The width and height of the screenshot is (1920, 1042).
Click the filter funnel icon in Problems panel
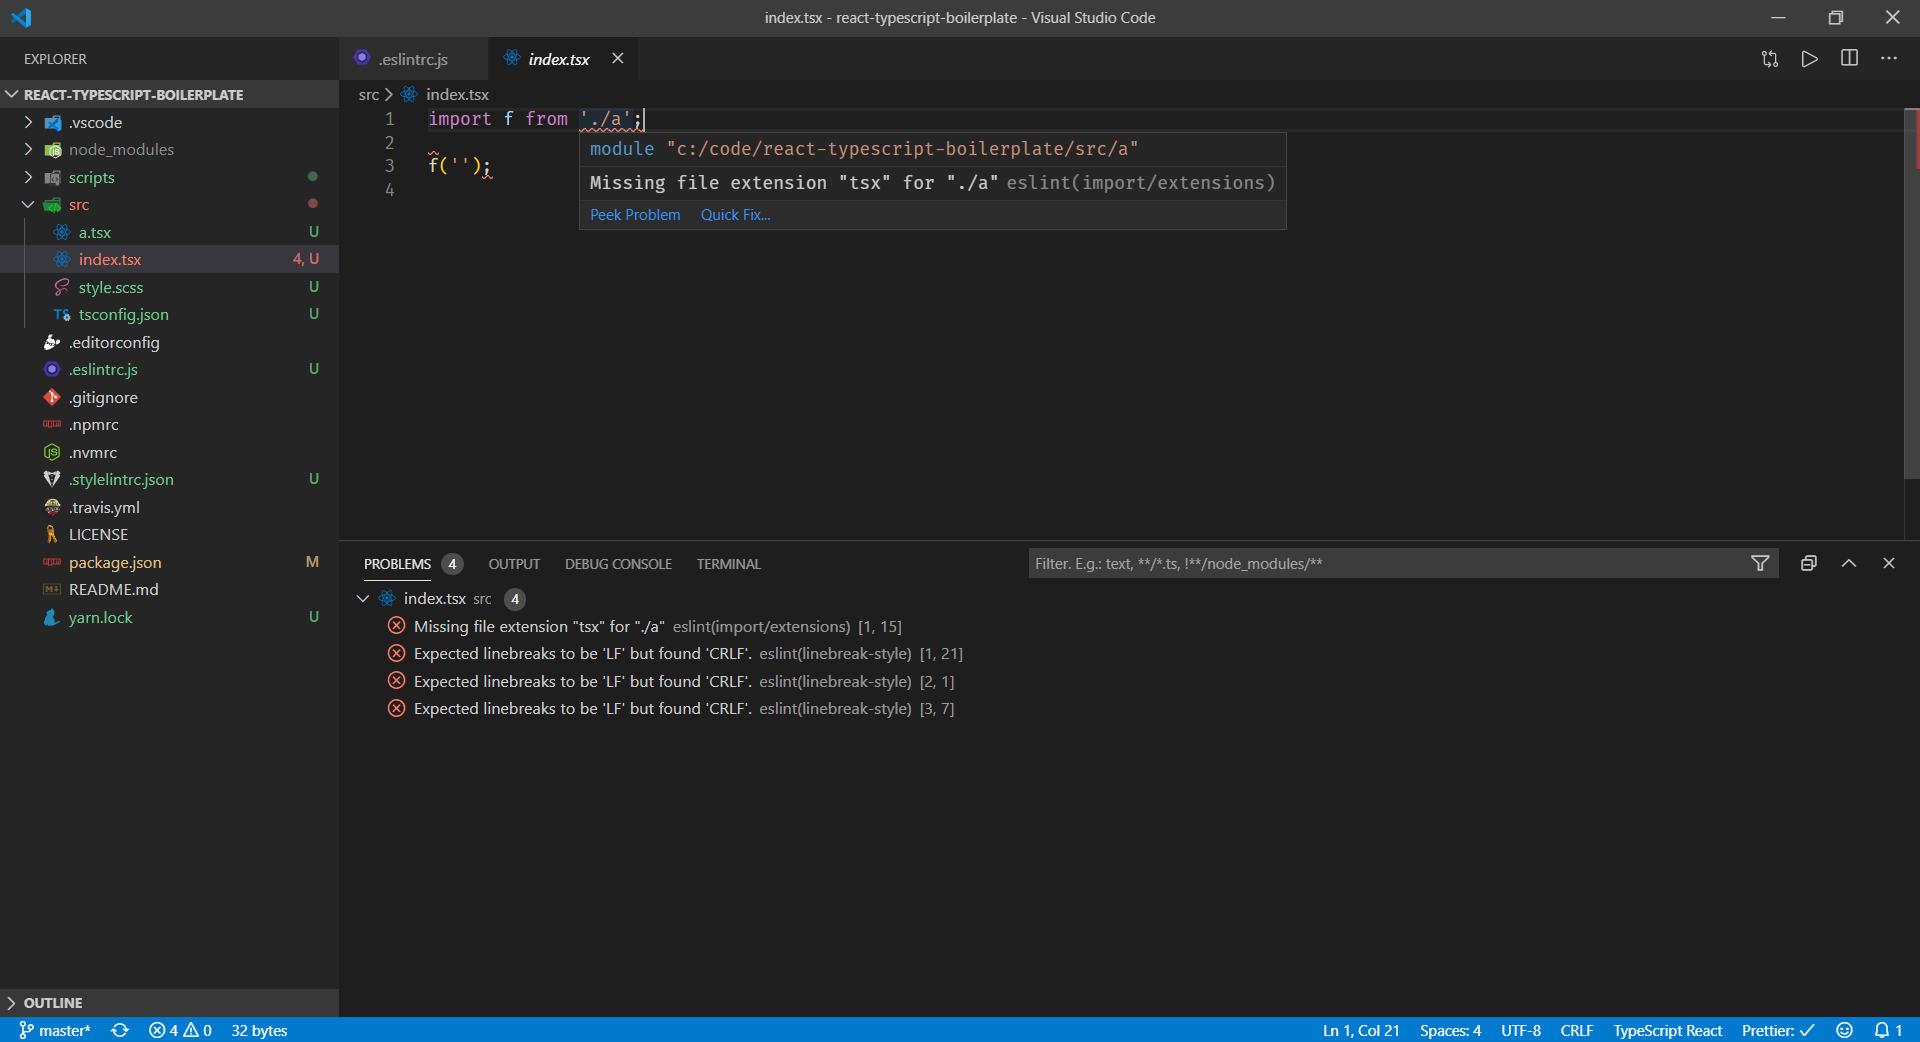pos(1761,563)
